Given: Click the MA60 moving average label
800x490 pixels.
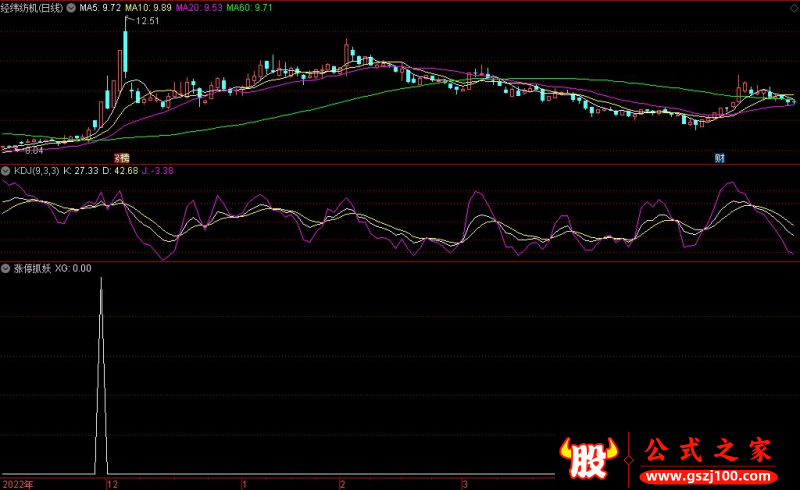Looking at the screenshot, I should (251, 7).
